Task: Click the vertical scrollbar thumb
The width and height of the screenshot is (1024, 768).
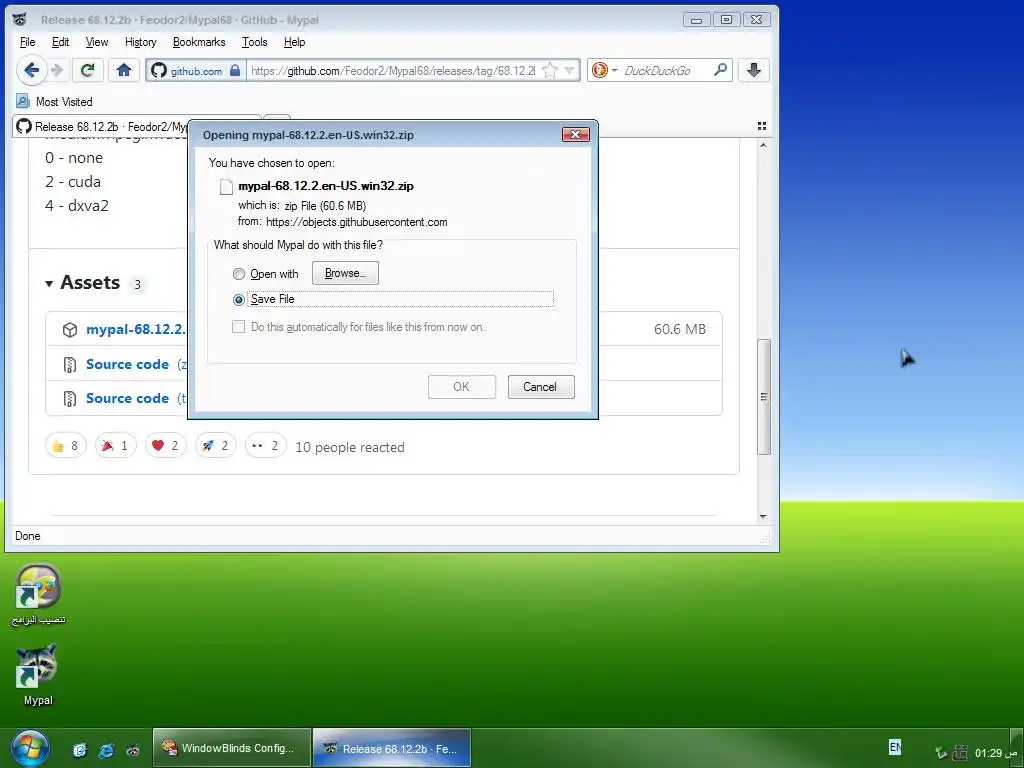Action: tap(763, 396)
